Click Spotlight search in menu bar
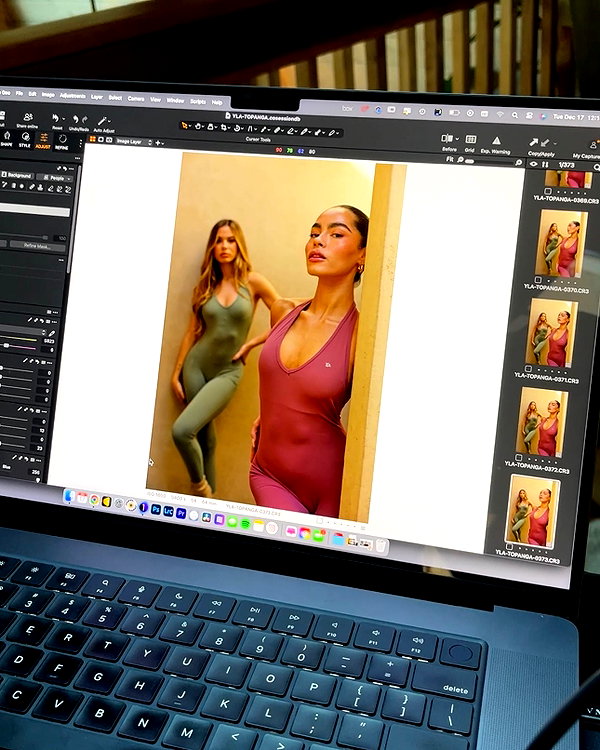Image resolution: width=600 pixels, height=750 pixels. [x=515, y=115]
